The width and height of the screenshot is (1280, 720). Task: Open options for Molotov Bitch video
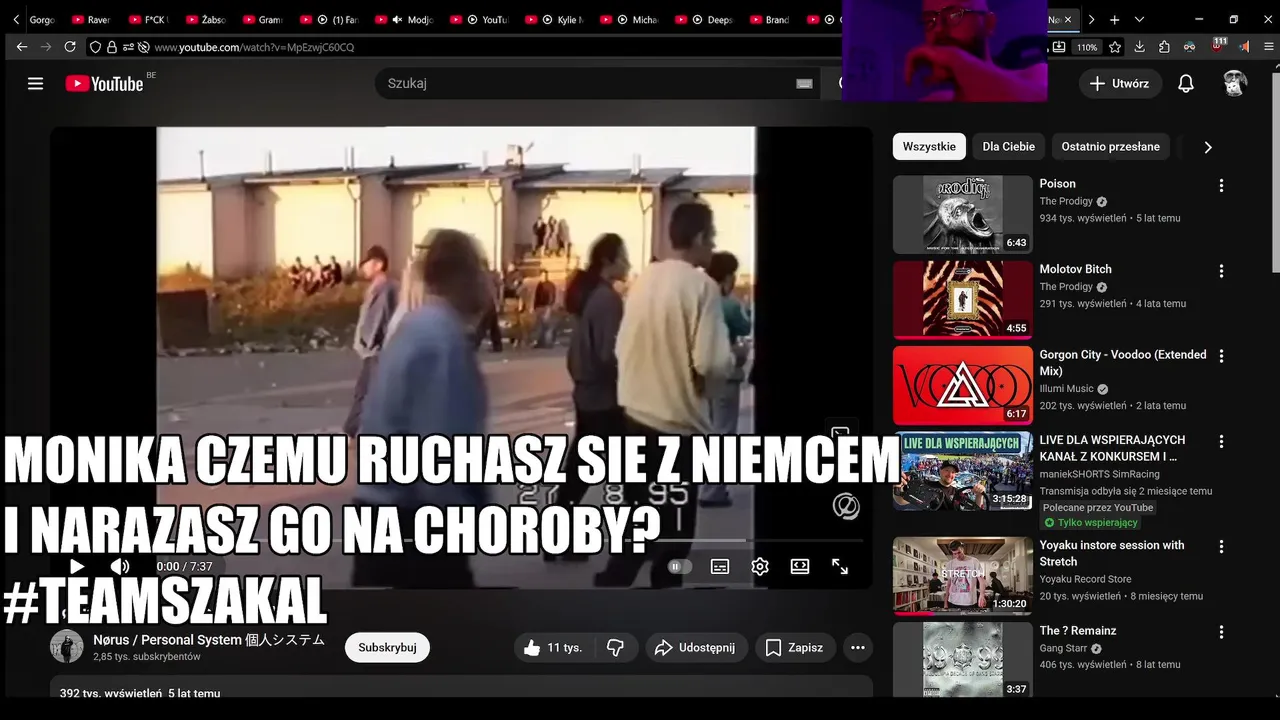1221,271
